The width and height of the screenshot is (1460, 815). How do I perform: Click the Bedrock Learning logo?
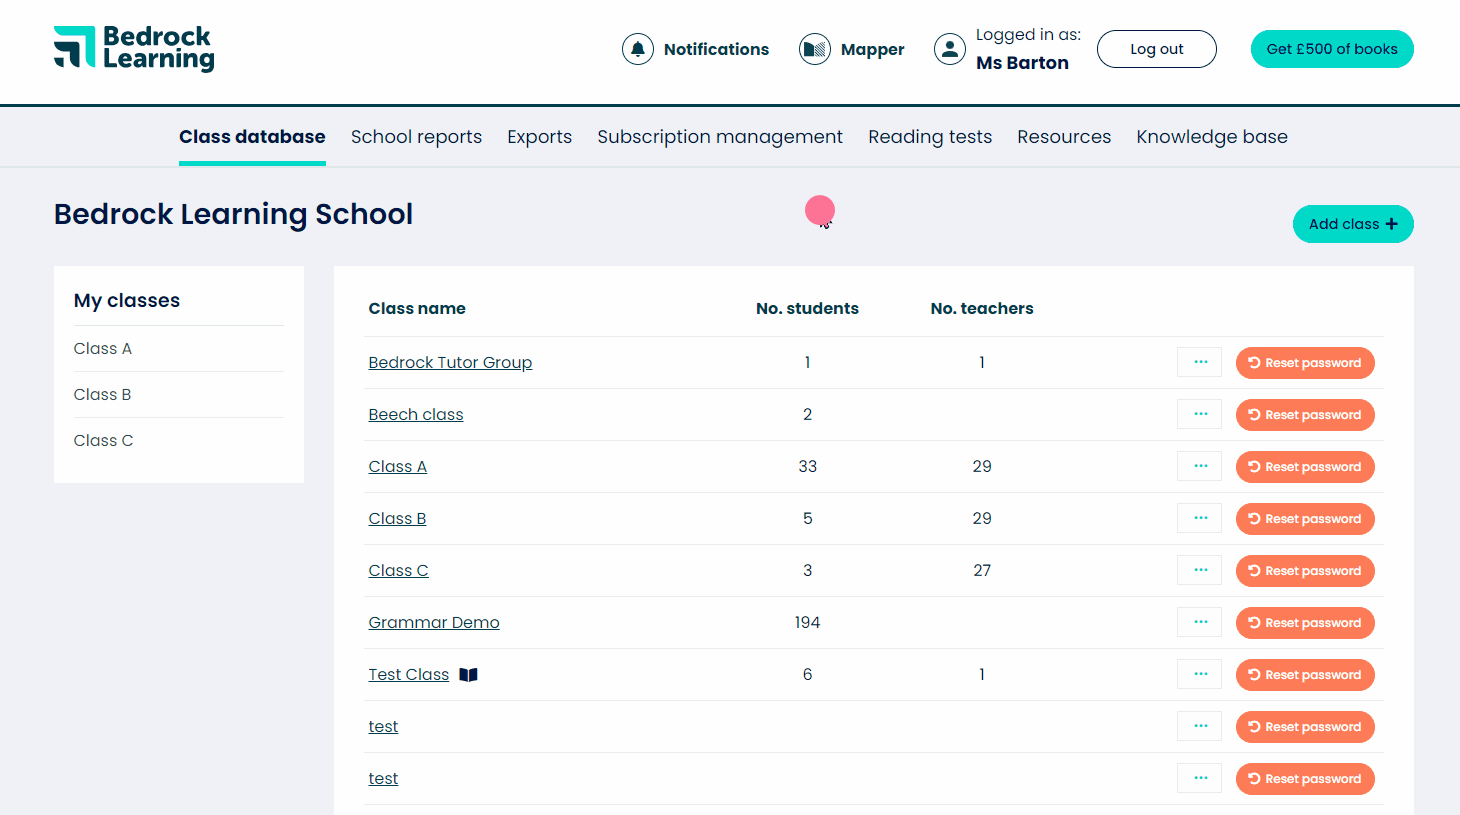click(134, 49)
